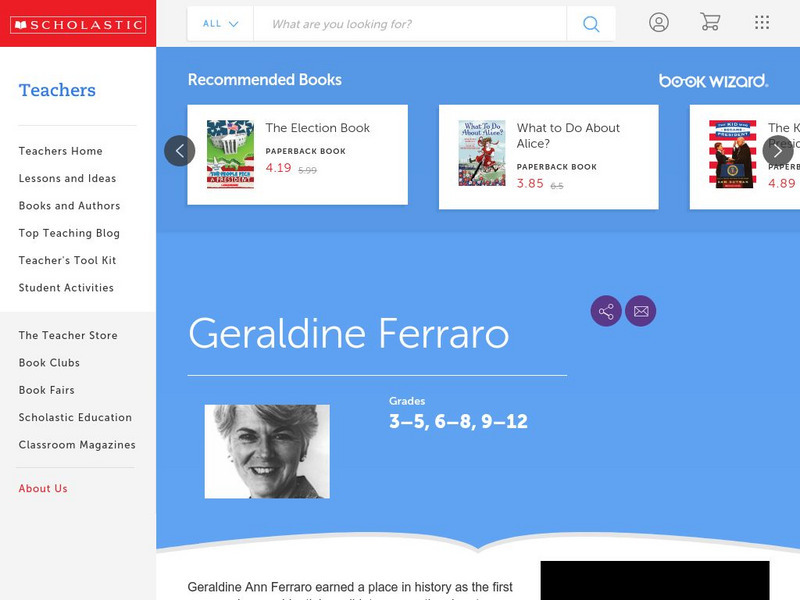Screen dimensions: 800x600
Task: Select the $3.85 price on What to Do About Alice?
Action: [530, 184]
